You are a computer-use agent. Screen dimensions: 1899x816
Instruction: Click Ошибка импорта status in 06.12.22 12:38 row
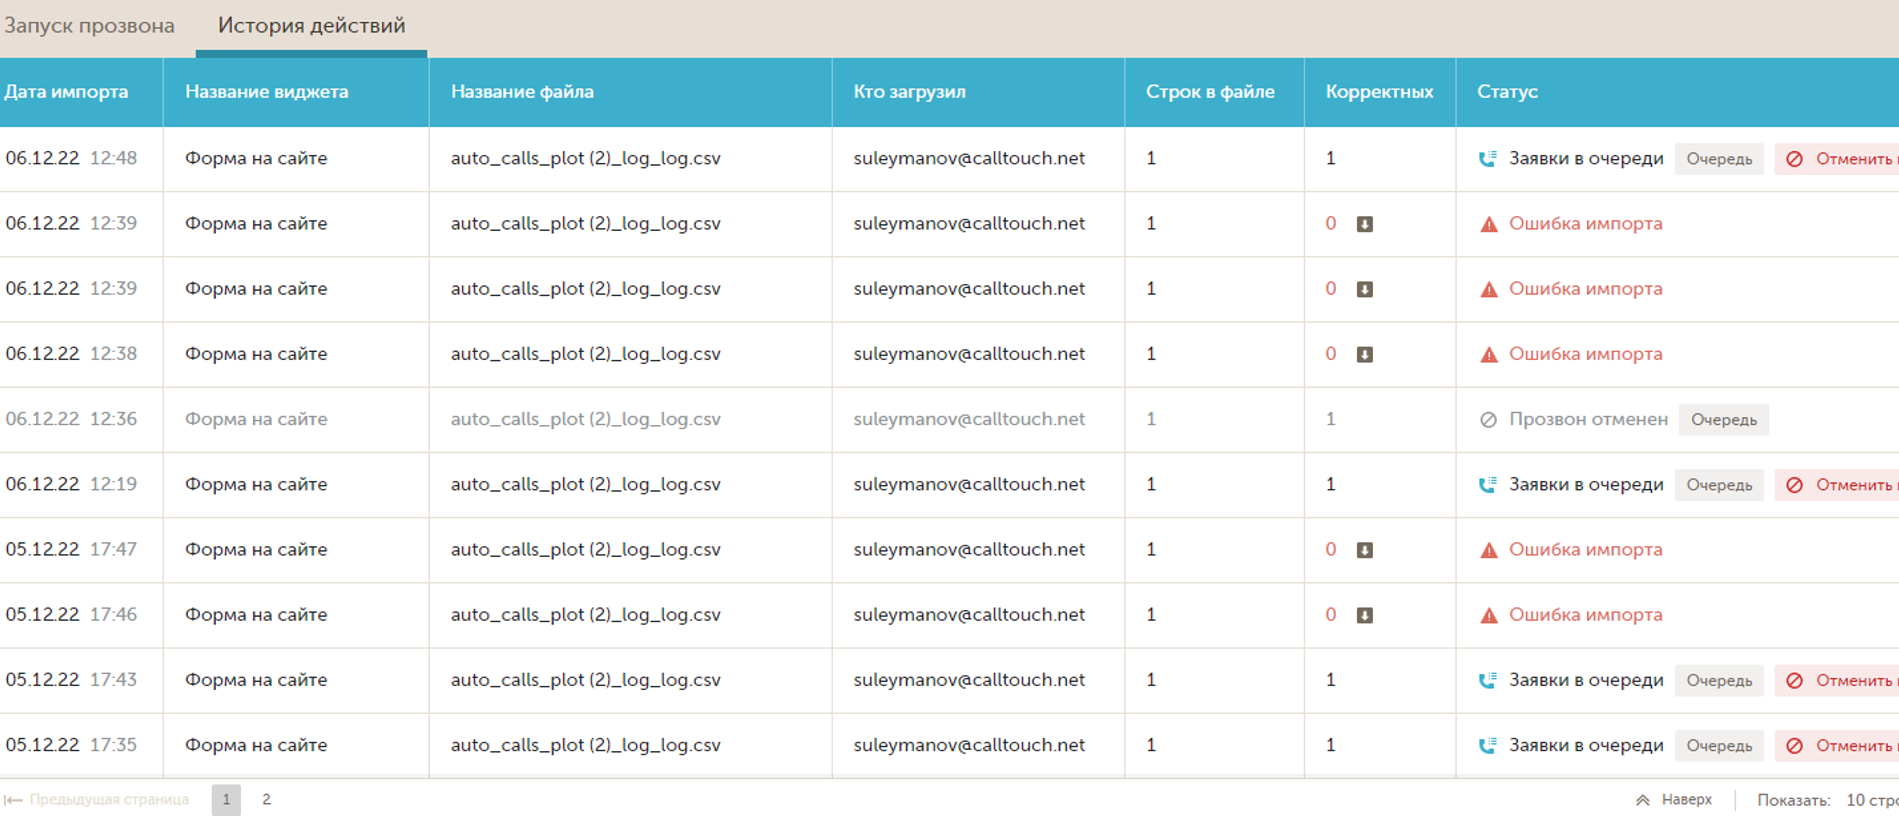point(1585,354)
